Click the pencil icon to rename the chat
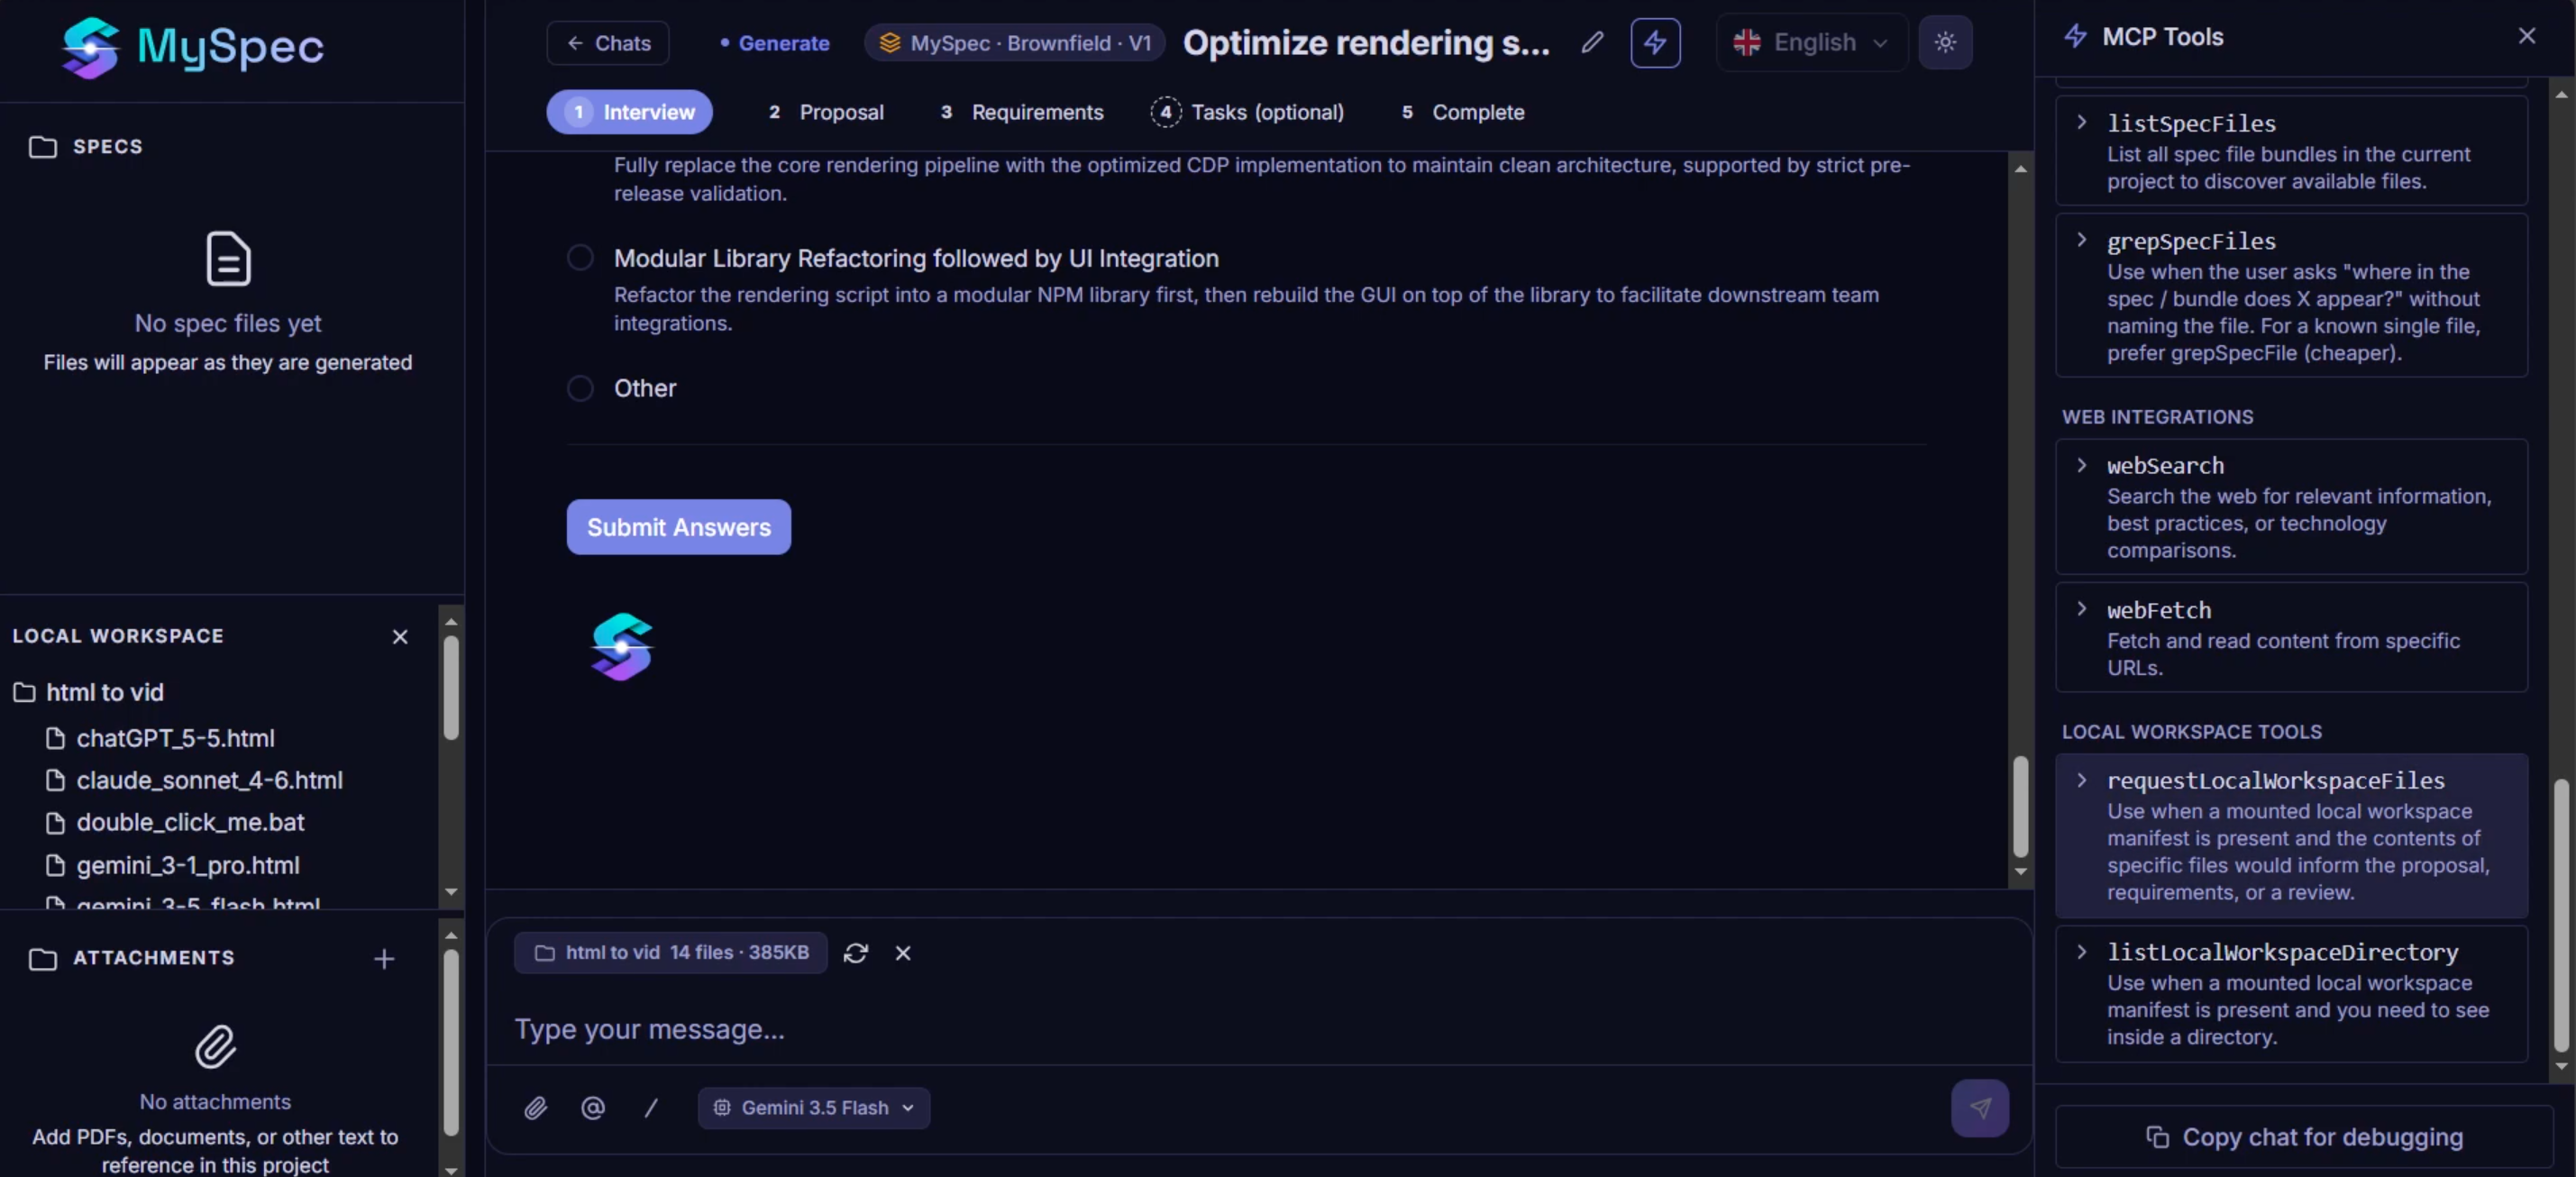Screen dimensions: 2576x1177 coord(1592,42)
